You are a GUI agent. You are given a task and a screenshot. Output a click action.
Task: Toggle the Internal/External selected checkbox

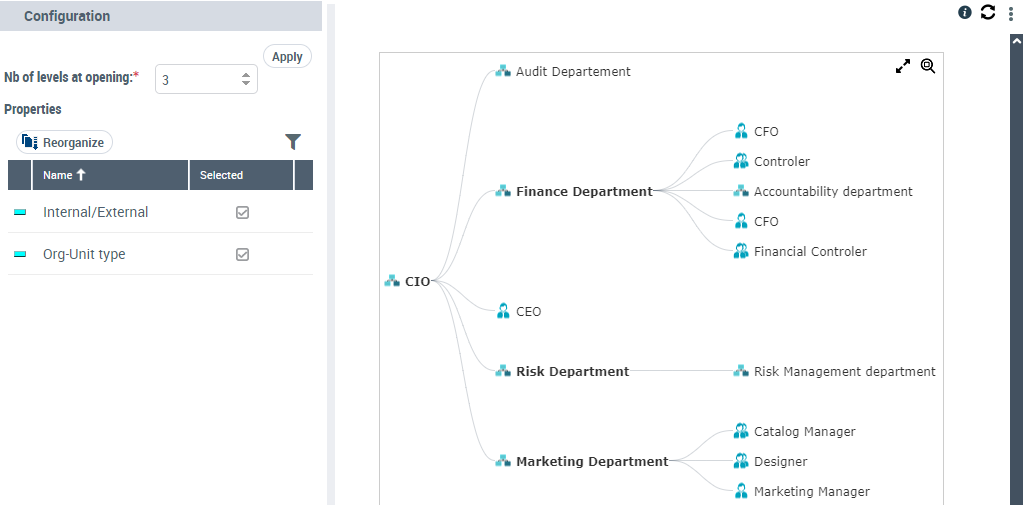(x=242, y=212)
